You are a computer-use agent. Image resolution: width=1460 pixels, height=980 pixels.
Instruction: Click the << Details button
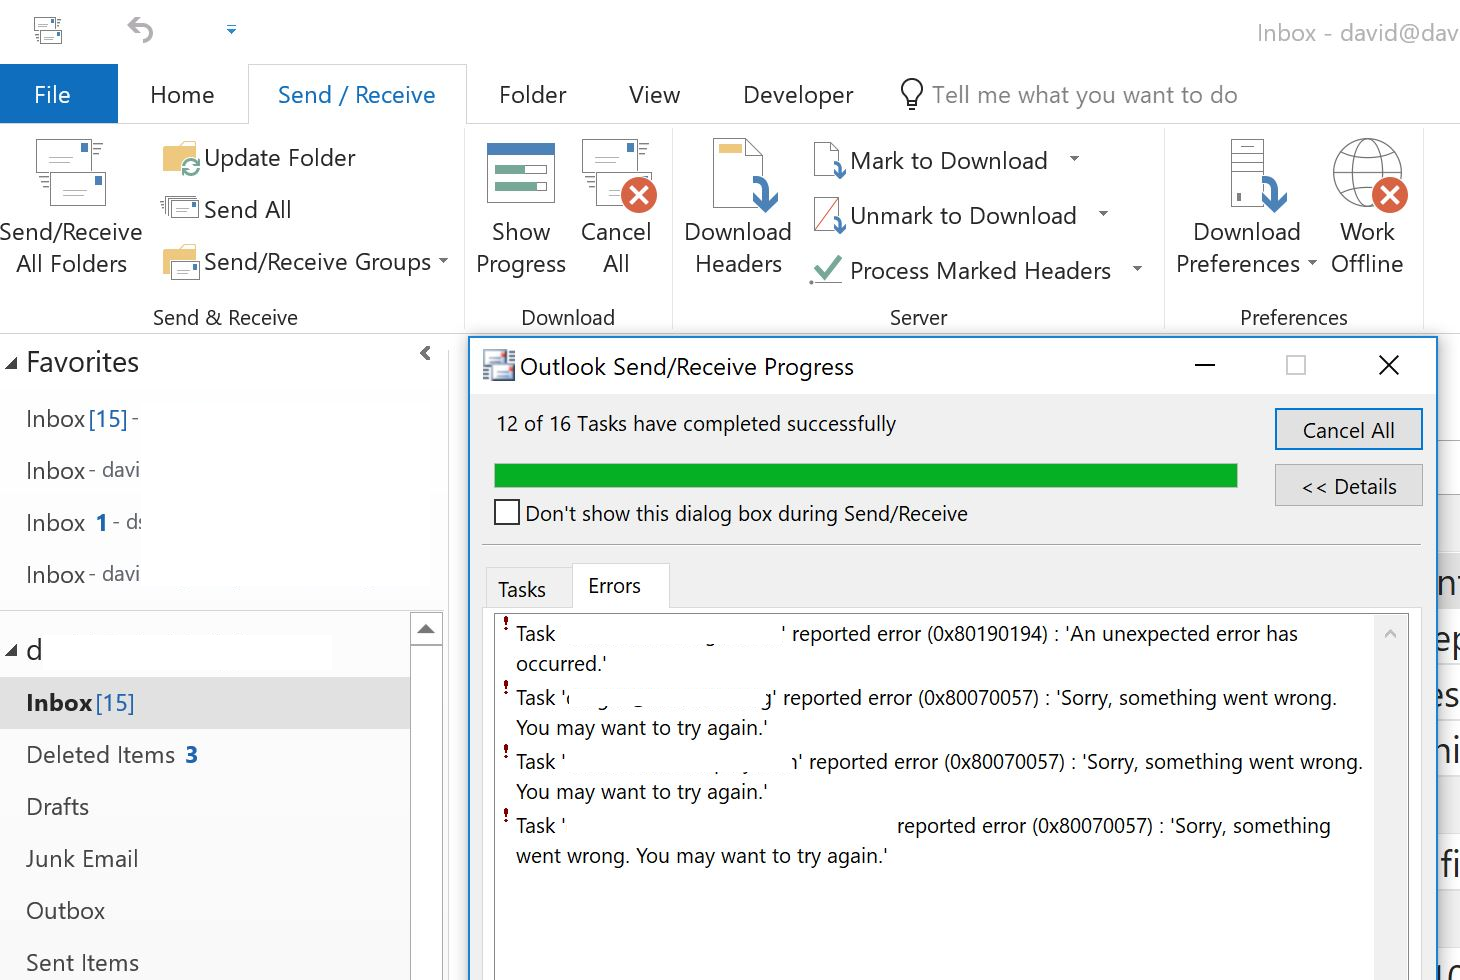(1348, 486)
